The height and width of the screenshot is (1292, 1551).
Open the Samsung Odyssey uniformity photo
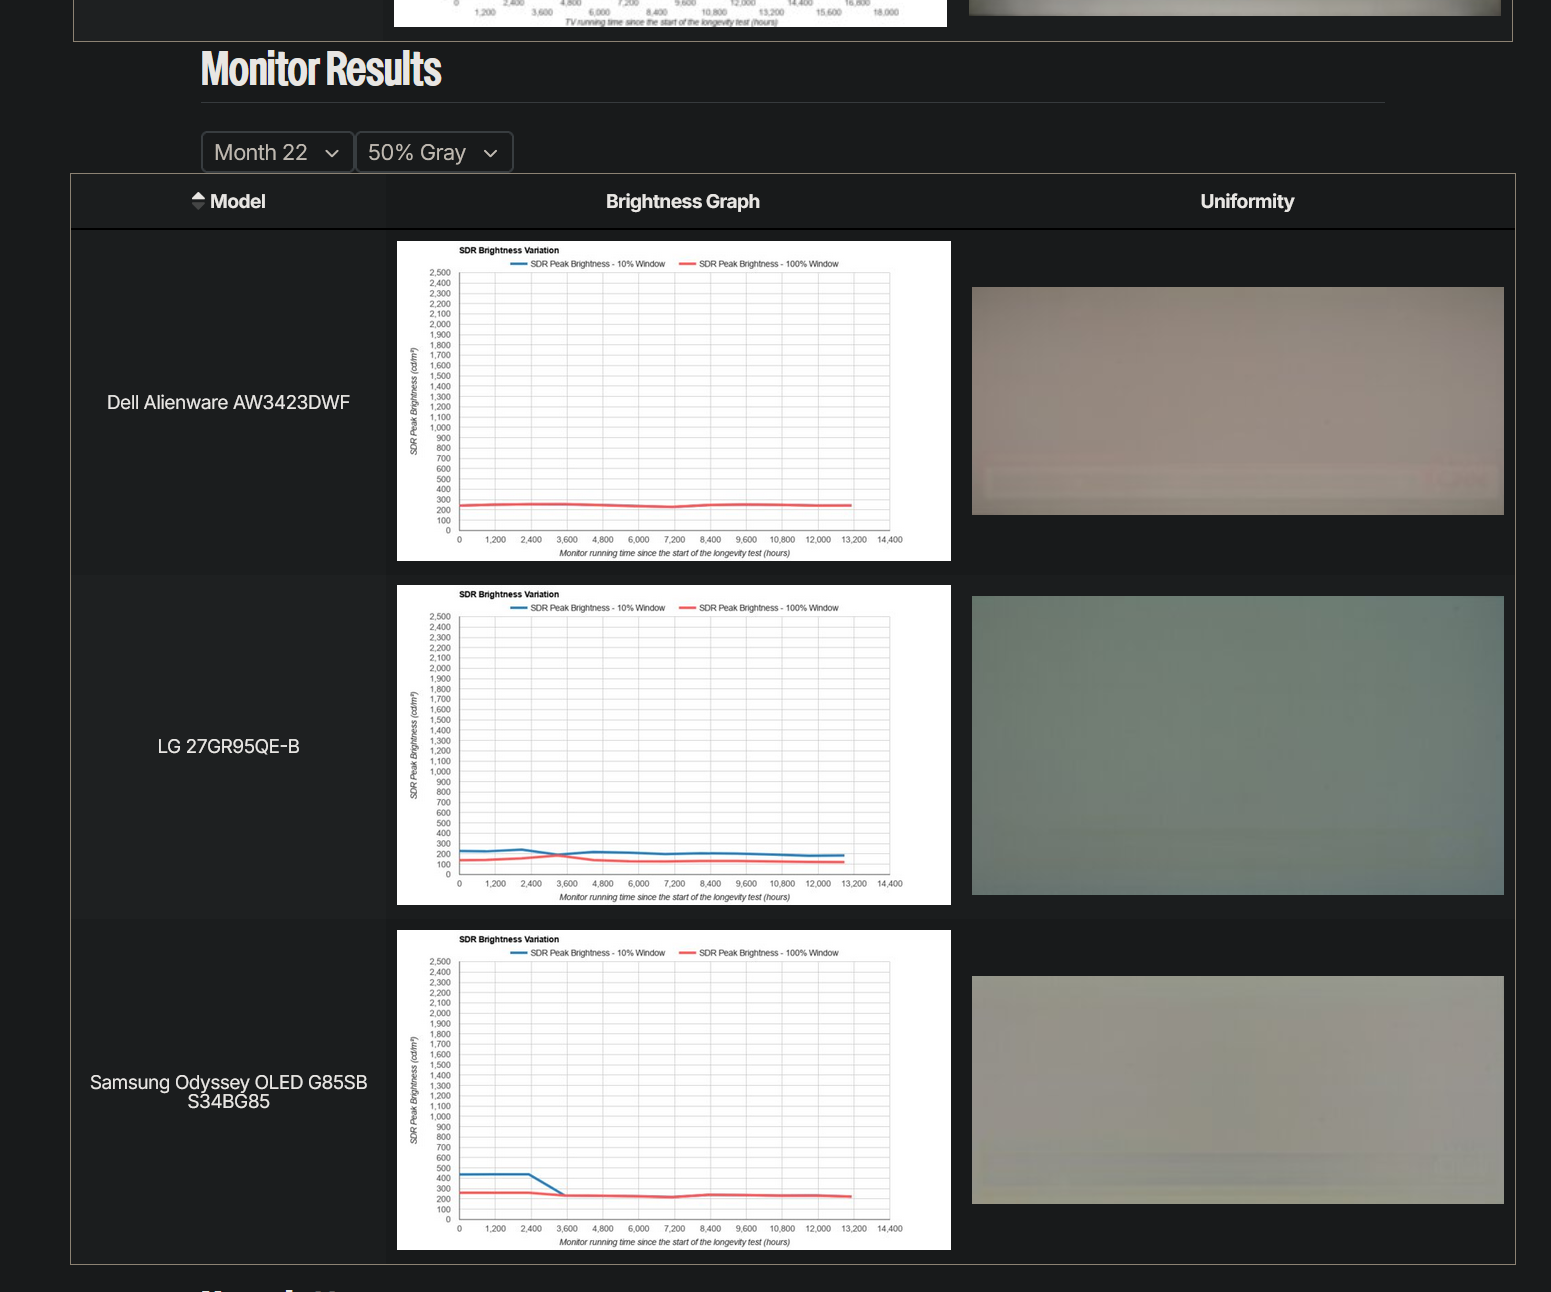(1237, 1089)
